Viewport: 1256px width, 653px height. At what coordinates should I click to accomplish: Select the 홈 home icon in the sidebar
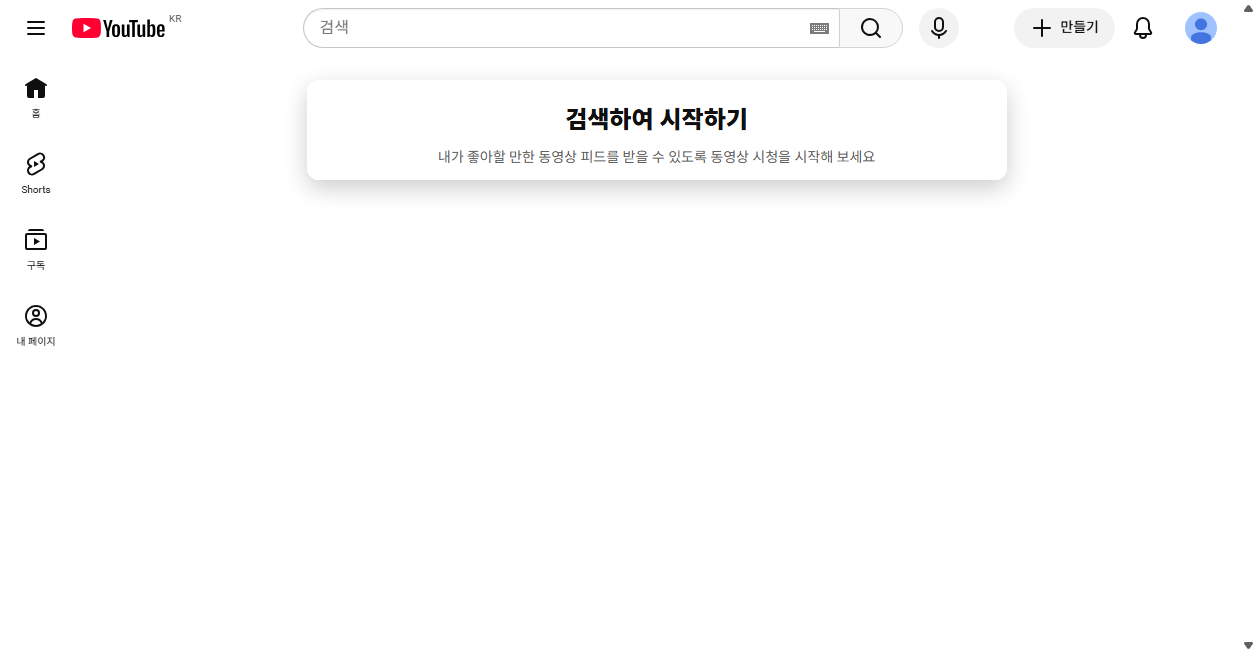tap(36, 88)
